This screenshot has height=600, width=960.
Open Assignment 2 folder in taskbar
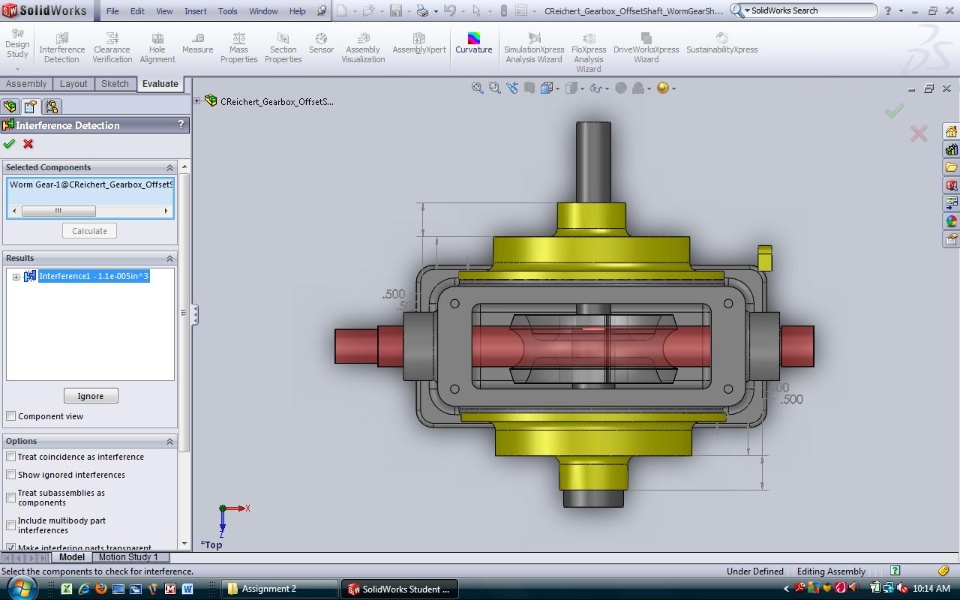tap(268, 589)
